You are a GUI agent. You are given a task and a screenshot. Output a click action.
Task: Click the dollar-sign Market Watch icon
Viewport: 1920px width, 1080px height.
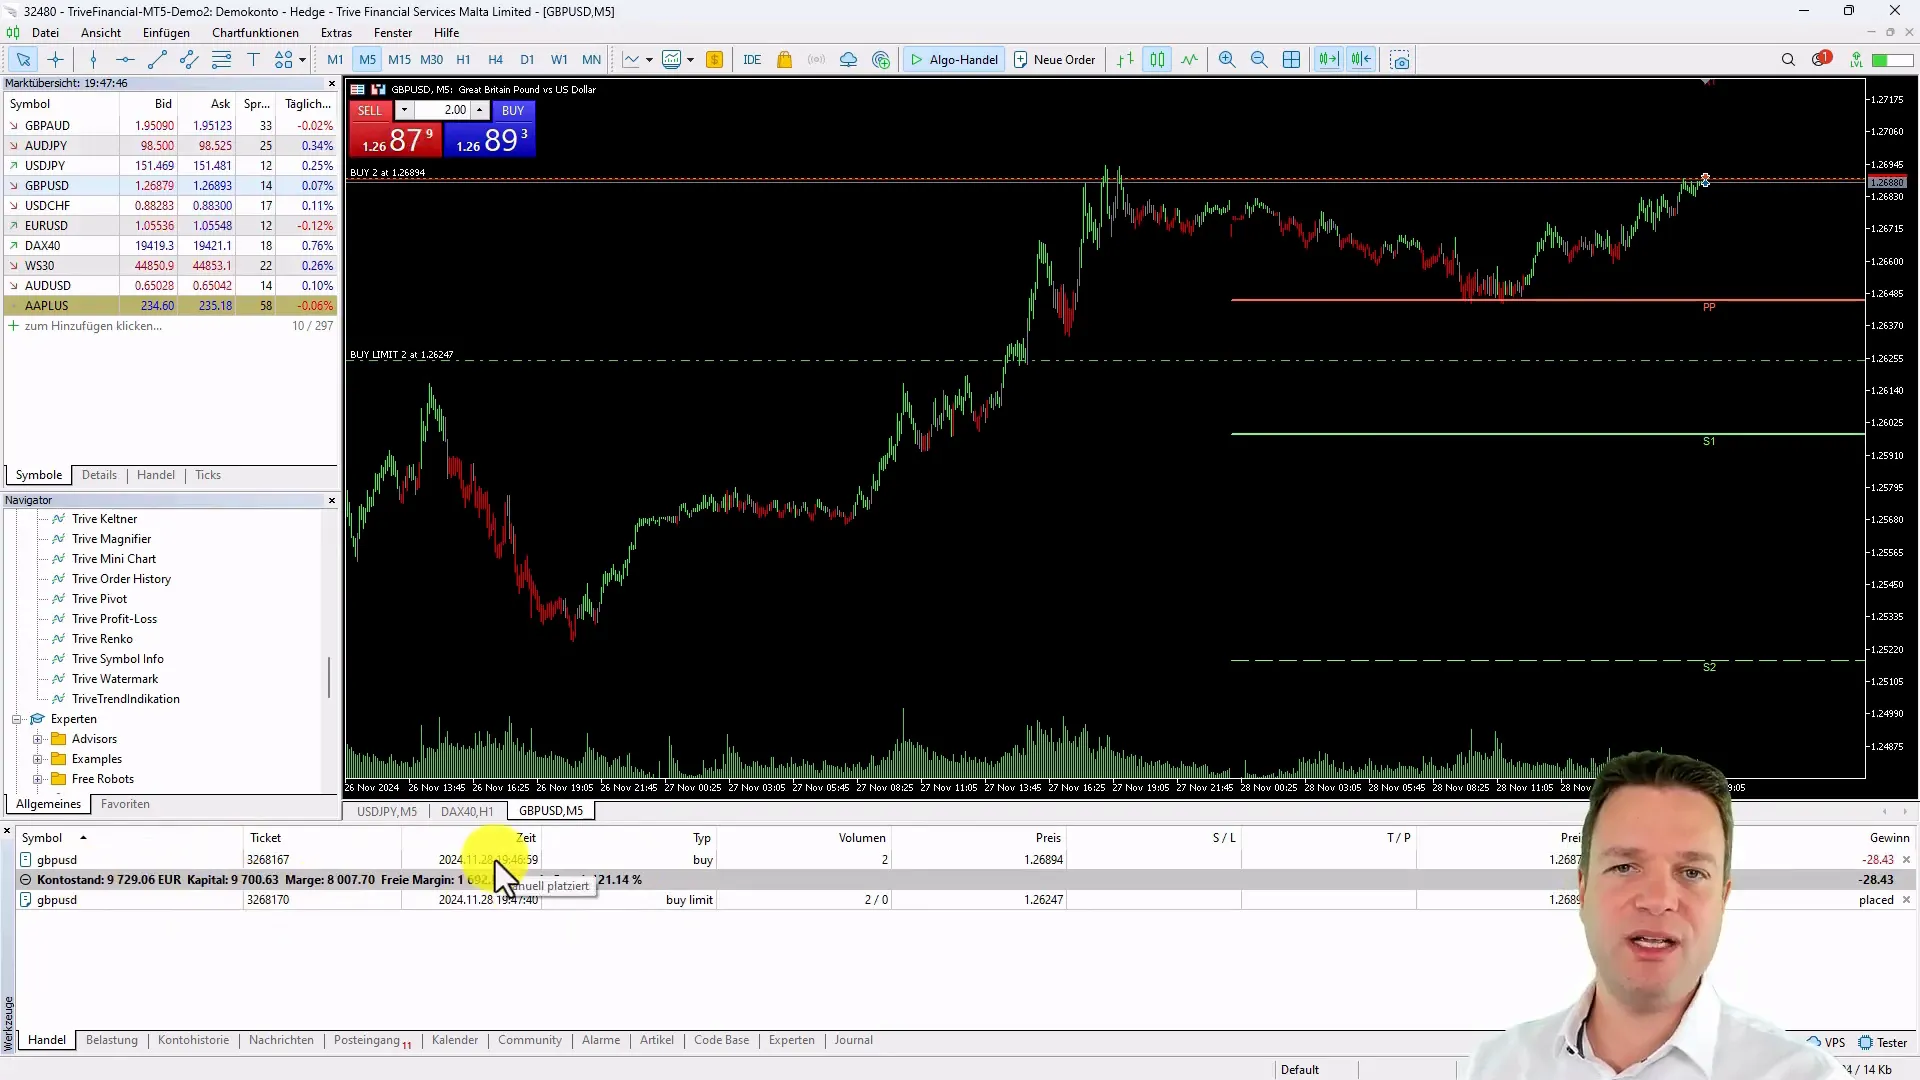[714, 60]
